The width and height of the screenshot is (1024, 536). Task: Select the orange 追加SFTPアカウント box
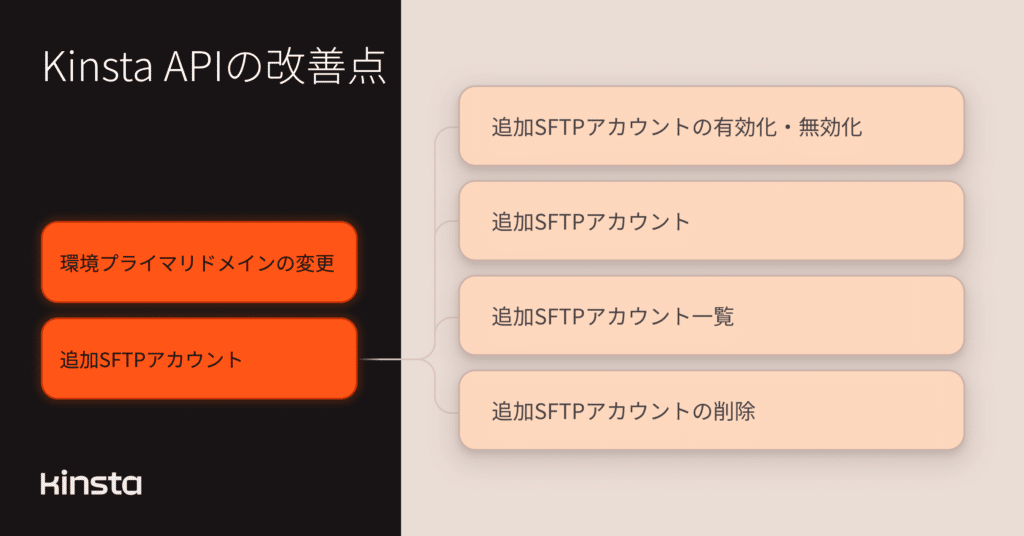coord(199,358)
